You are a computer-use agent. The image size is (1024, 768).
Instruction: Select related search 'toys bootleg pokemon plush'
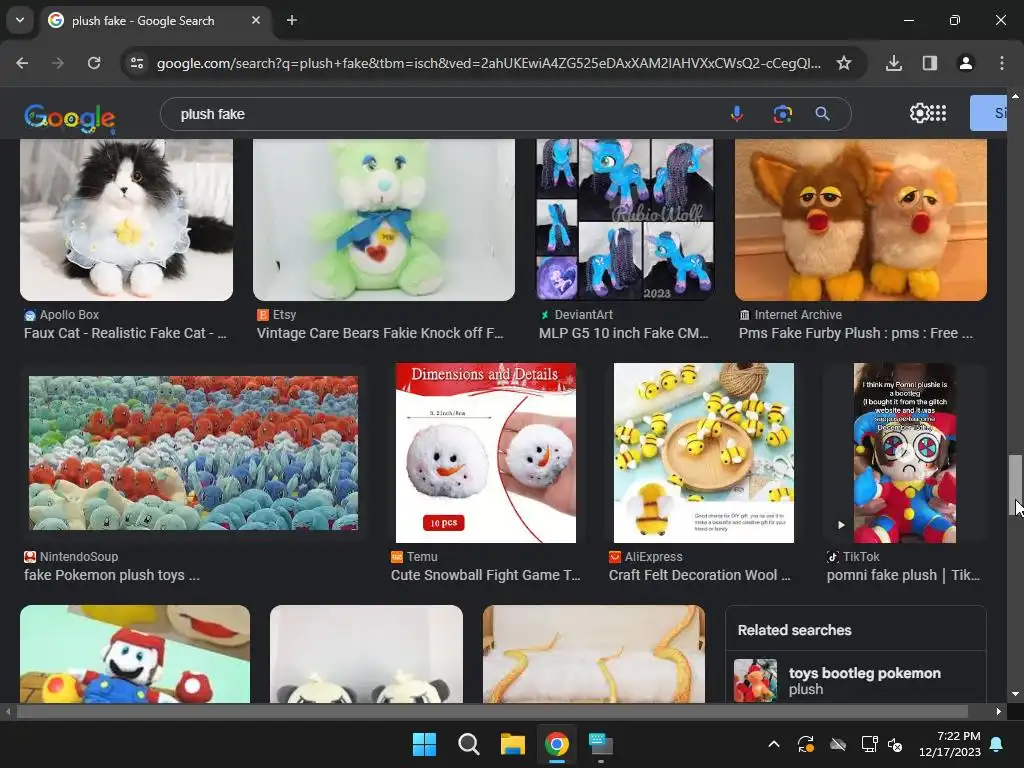[856, 680]
